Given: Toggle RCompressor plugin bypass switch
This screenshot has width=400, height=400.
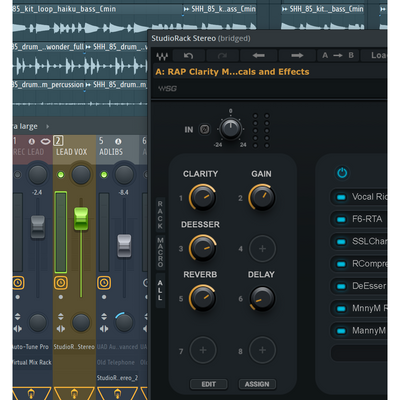Looking at the screenshot, I should [x=341, y=264].
